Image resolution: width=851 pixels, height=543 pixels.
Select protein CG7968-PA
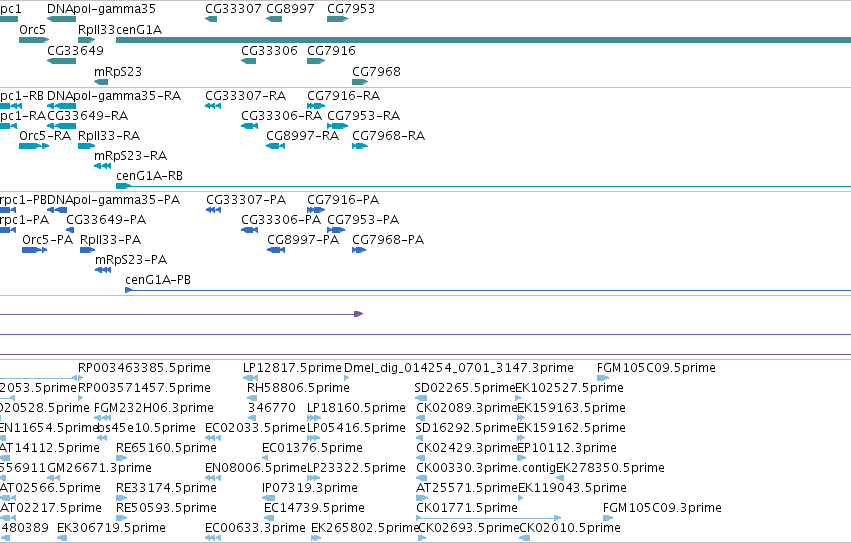pos(388,240)
